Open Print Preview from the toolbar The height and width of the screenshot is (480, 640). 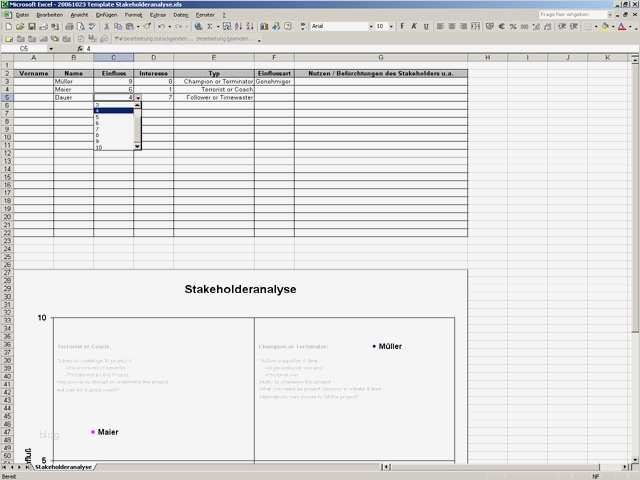[81, 27]
